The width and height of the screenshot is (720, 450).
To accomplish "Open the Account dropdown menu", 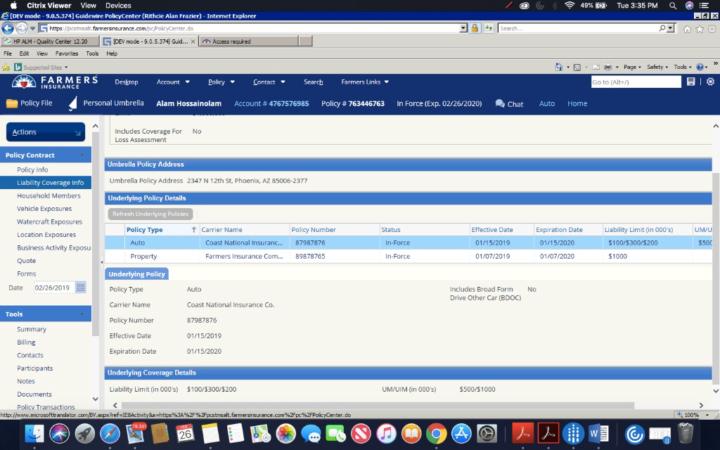I will point(173,82).
